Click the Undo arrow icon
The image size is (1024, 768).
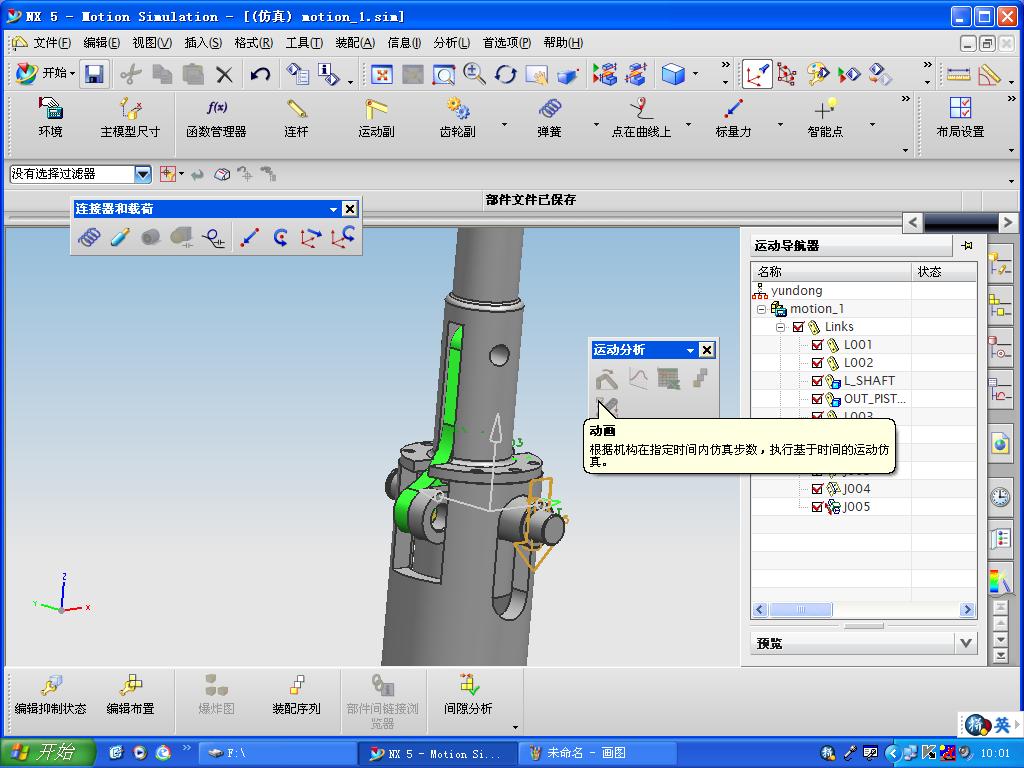pos(260,74)
